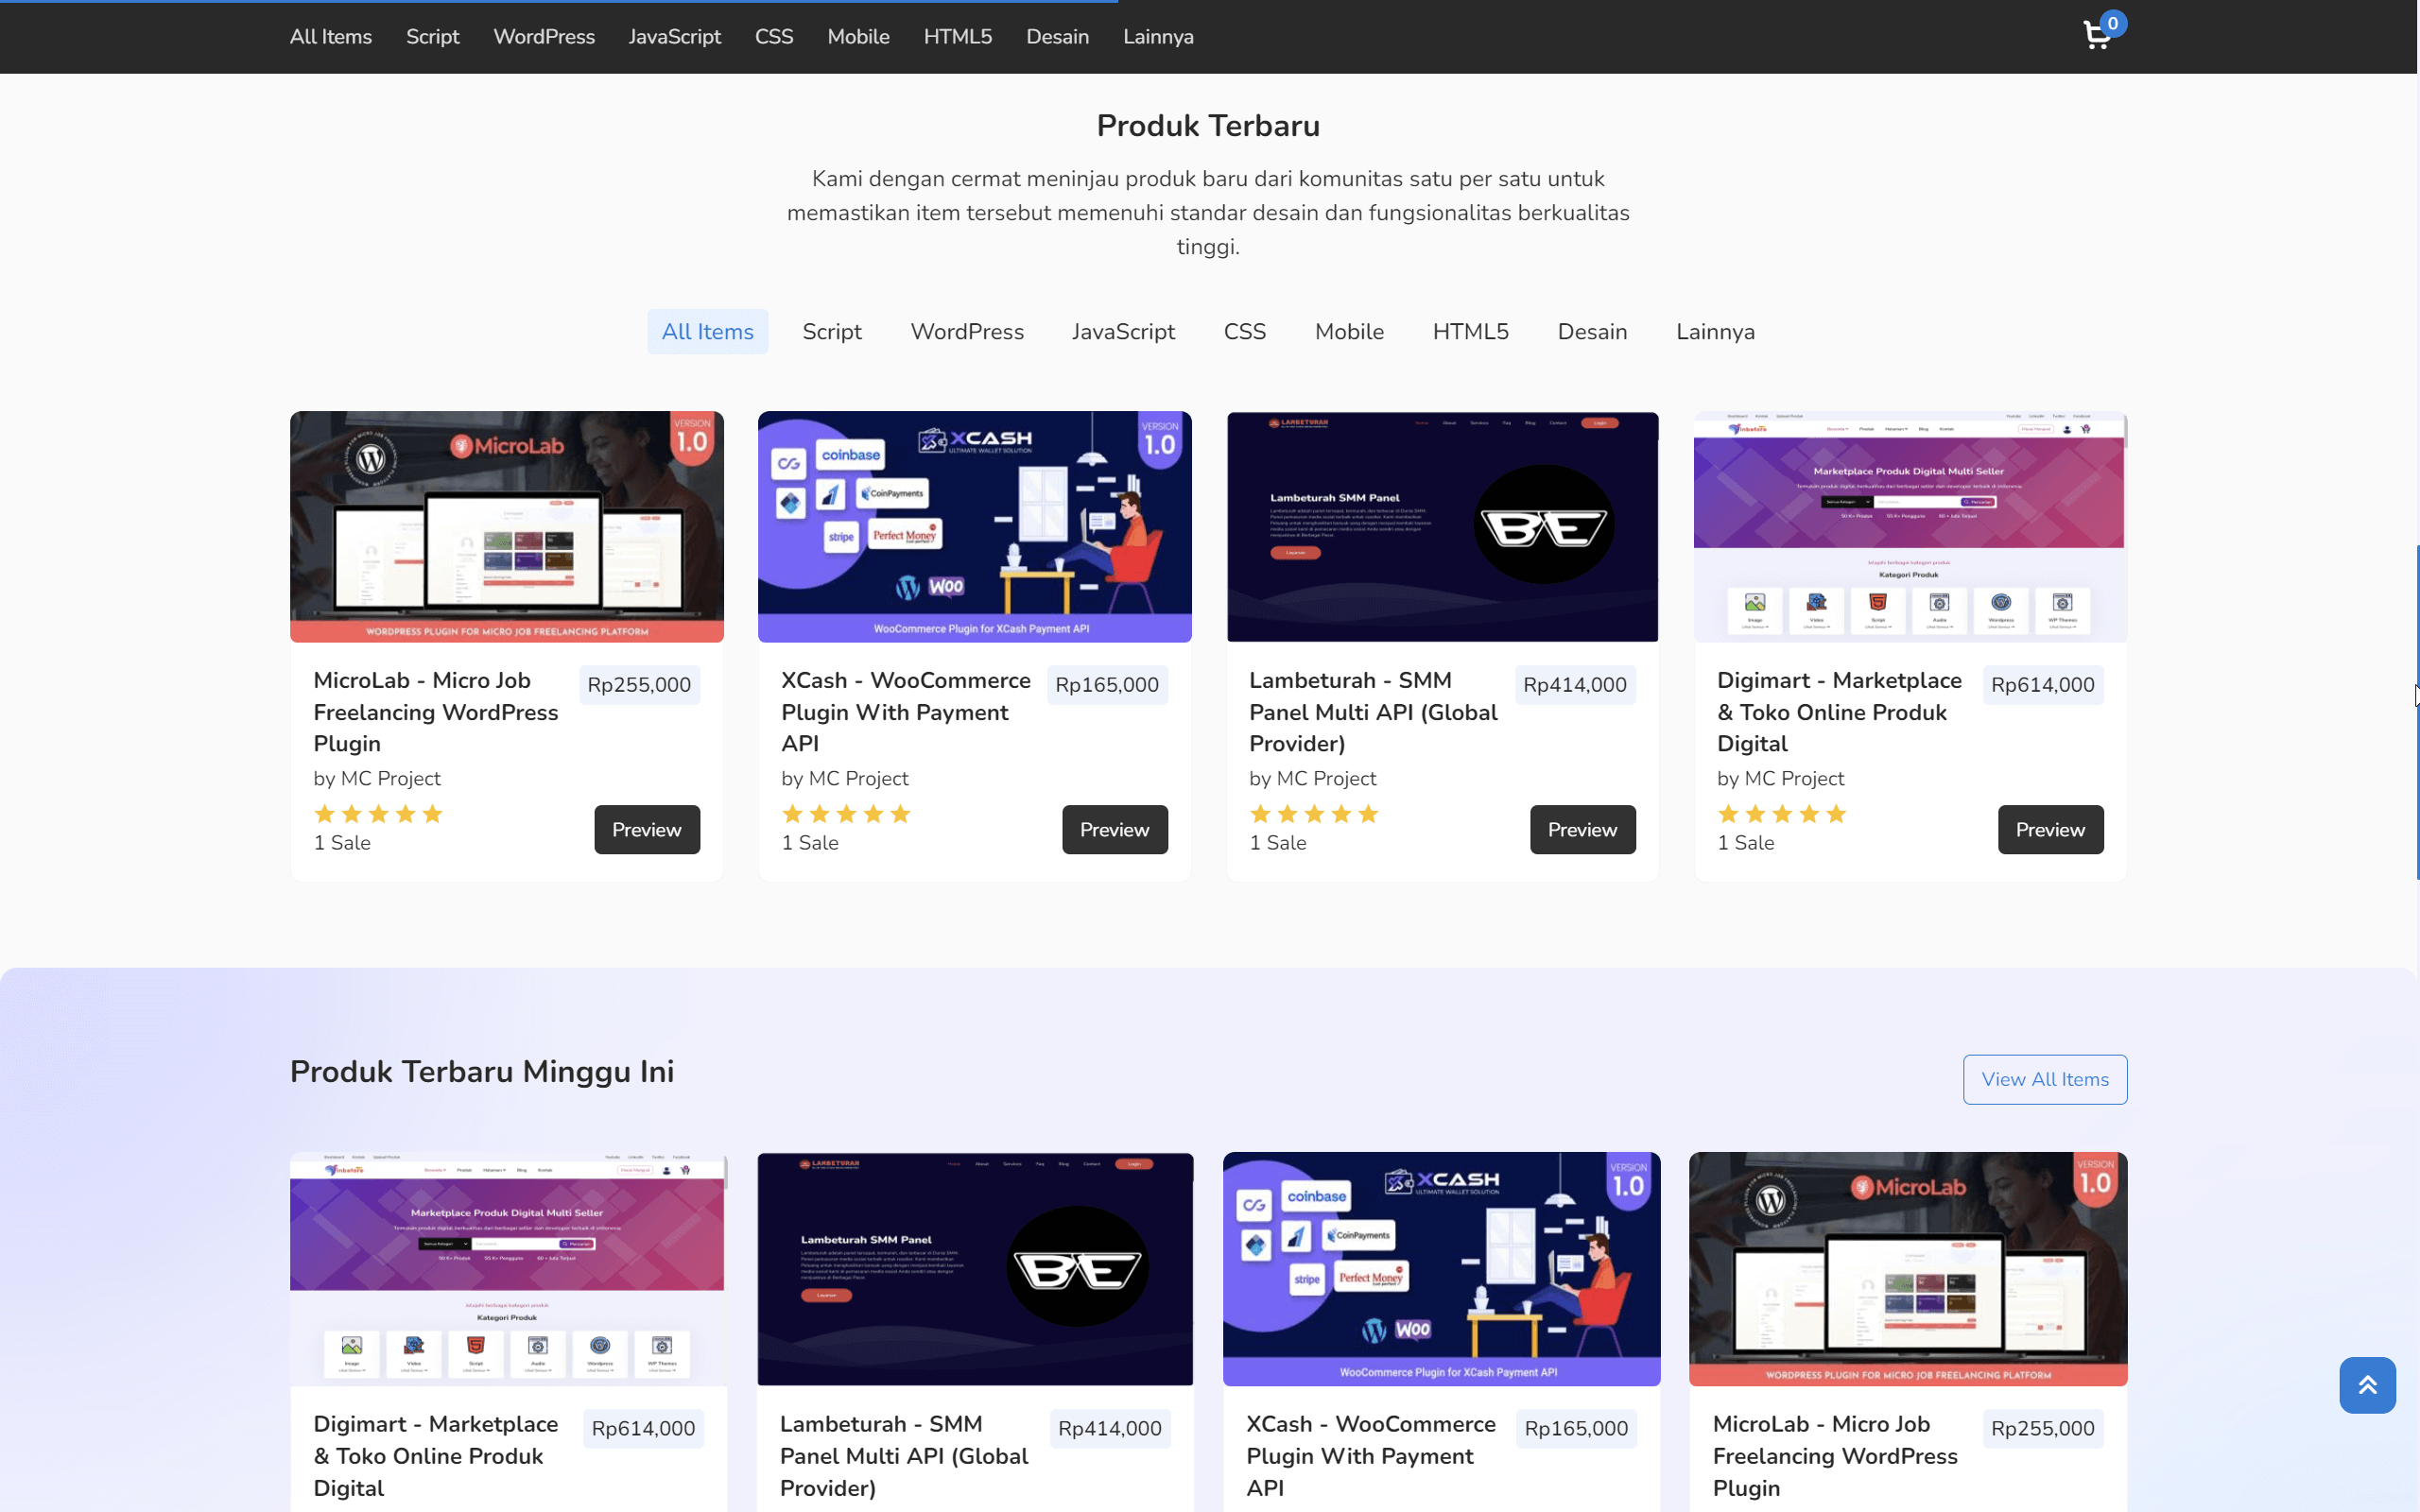Click the Rp165,000 price in Produk Terbaru Minggu Ini
2420x1512 pixels.
click(1576, 1429)
